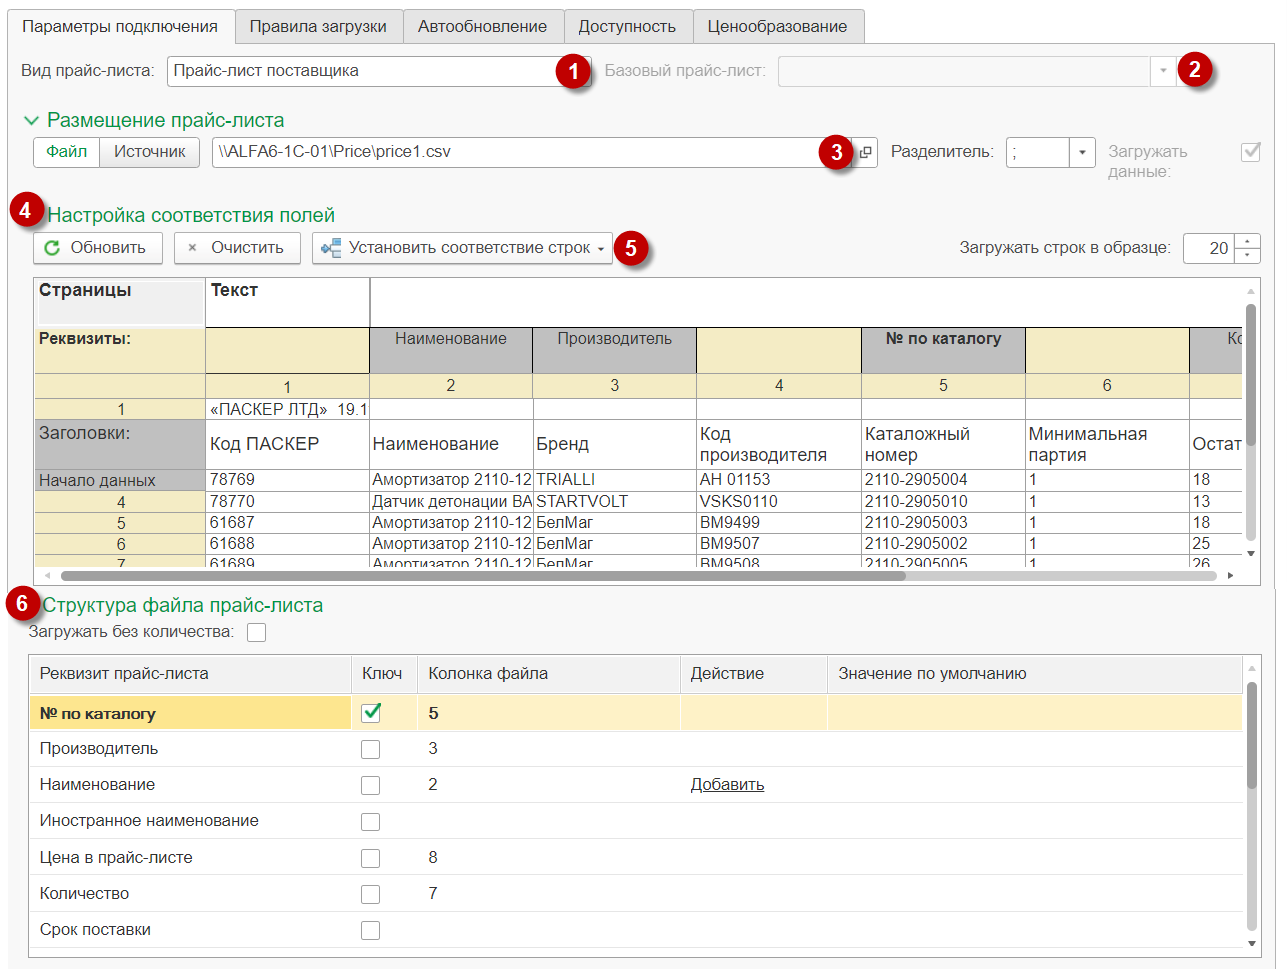Click vertical scrollbar of structure table
The height and width of the screenshot is (971, 1287).
point(1252,735)
